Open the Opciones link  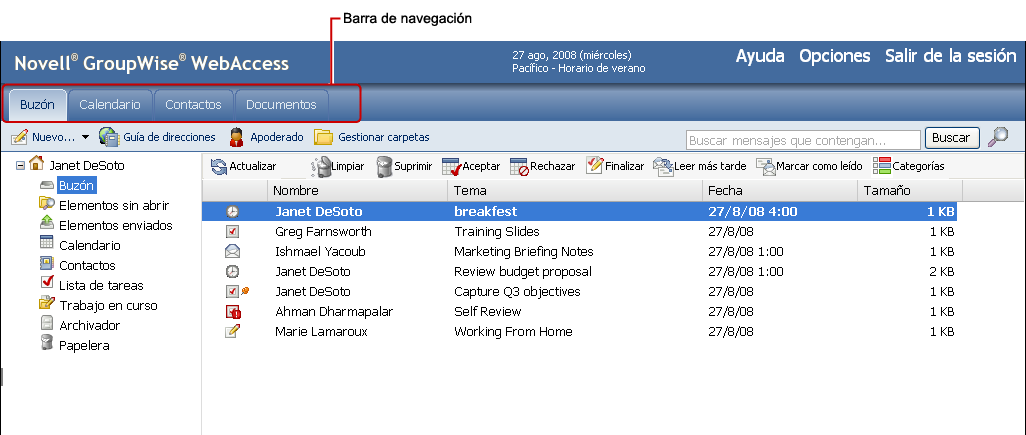(x=834, y=56)
